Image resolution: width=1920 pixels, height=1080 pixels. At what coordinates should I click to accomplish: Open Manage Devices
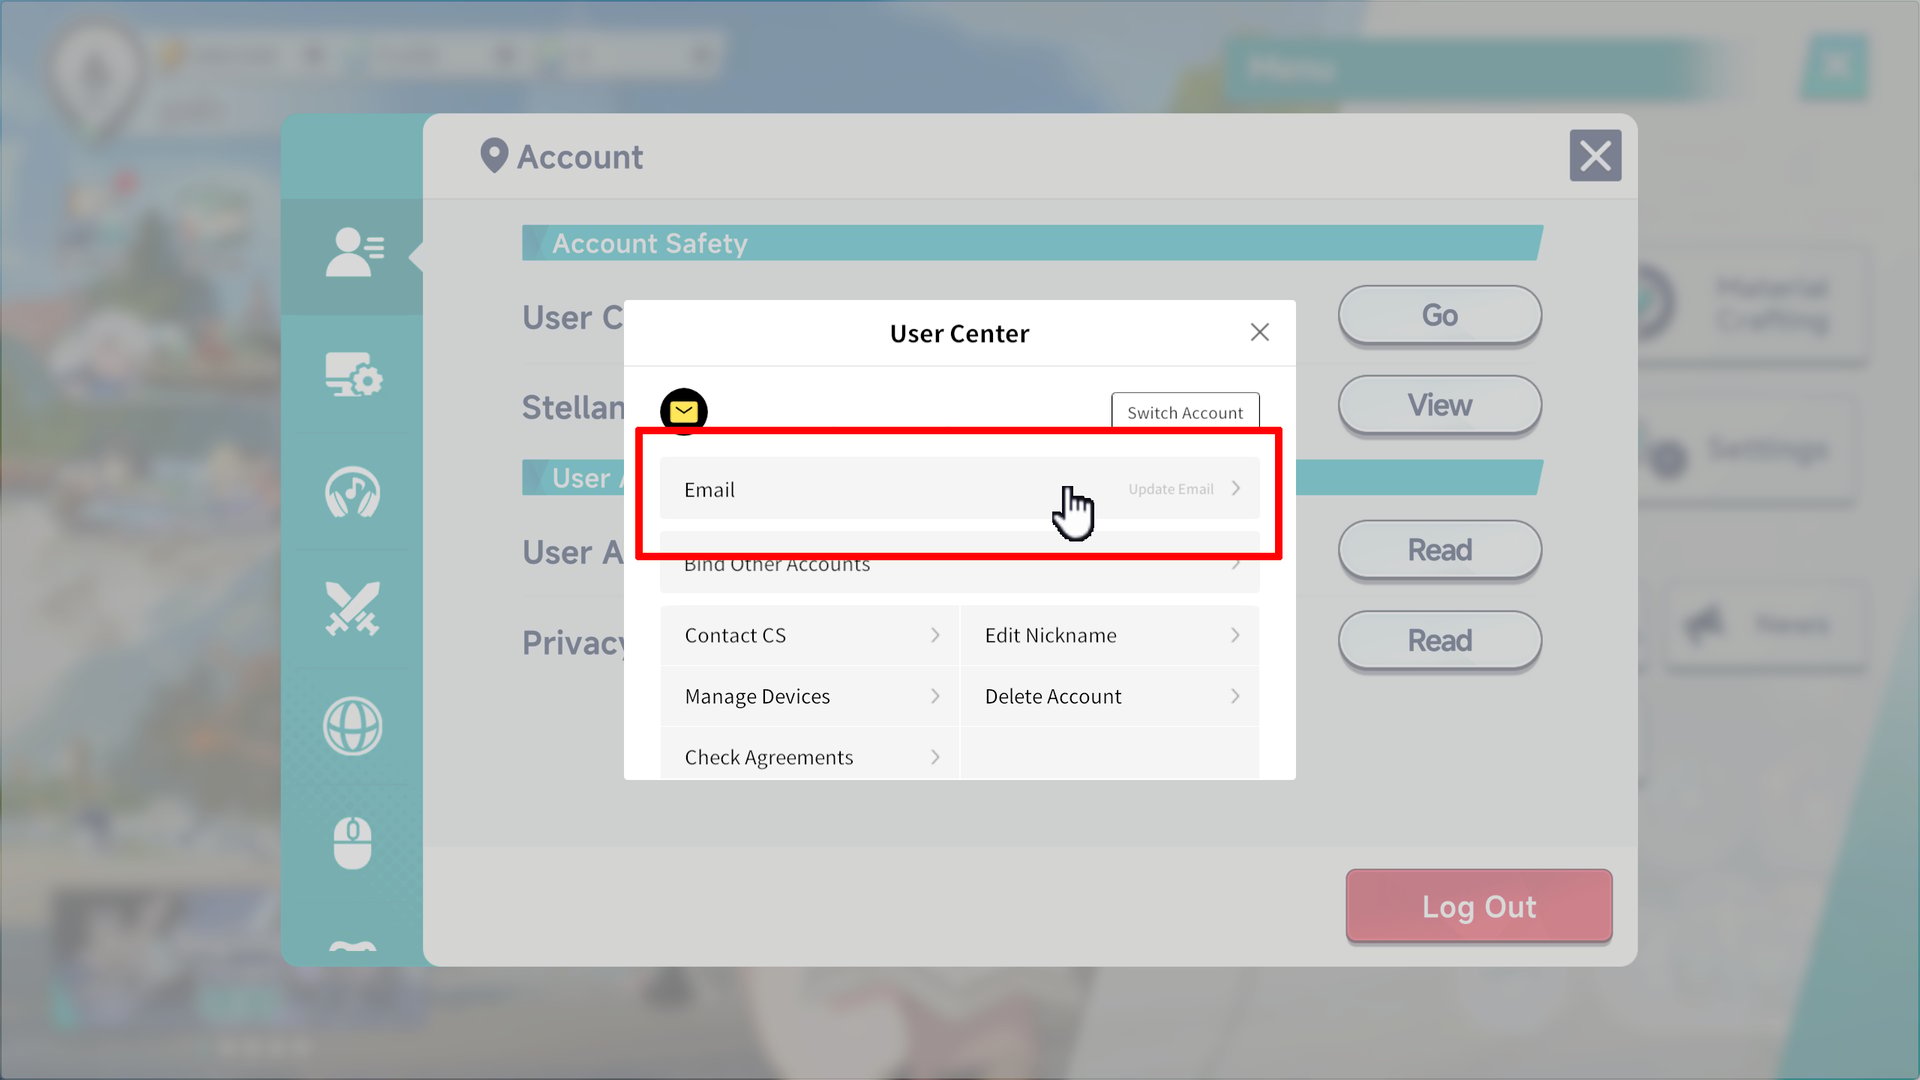(809, 696)
